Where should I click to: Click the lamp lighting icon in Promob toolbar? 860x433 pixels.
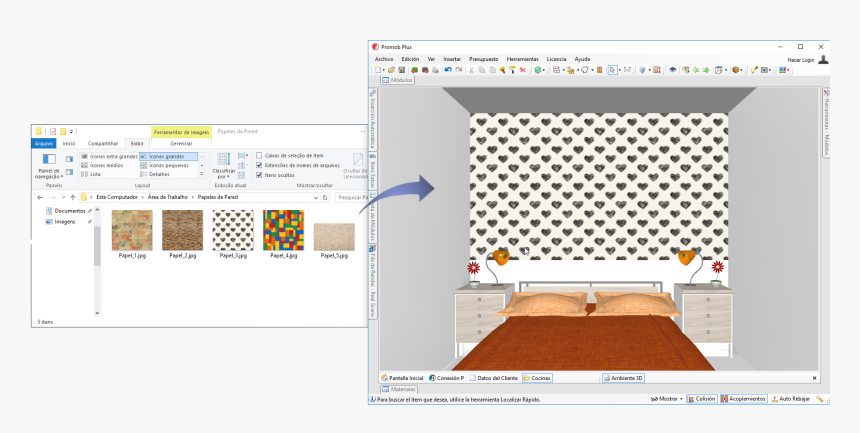[x=754, y=70]
